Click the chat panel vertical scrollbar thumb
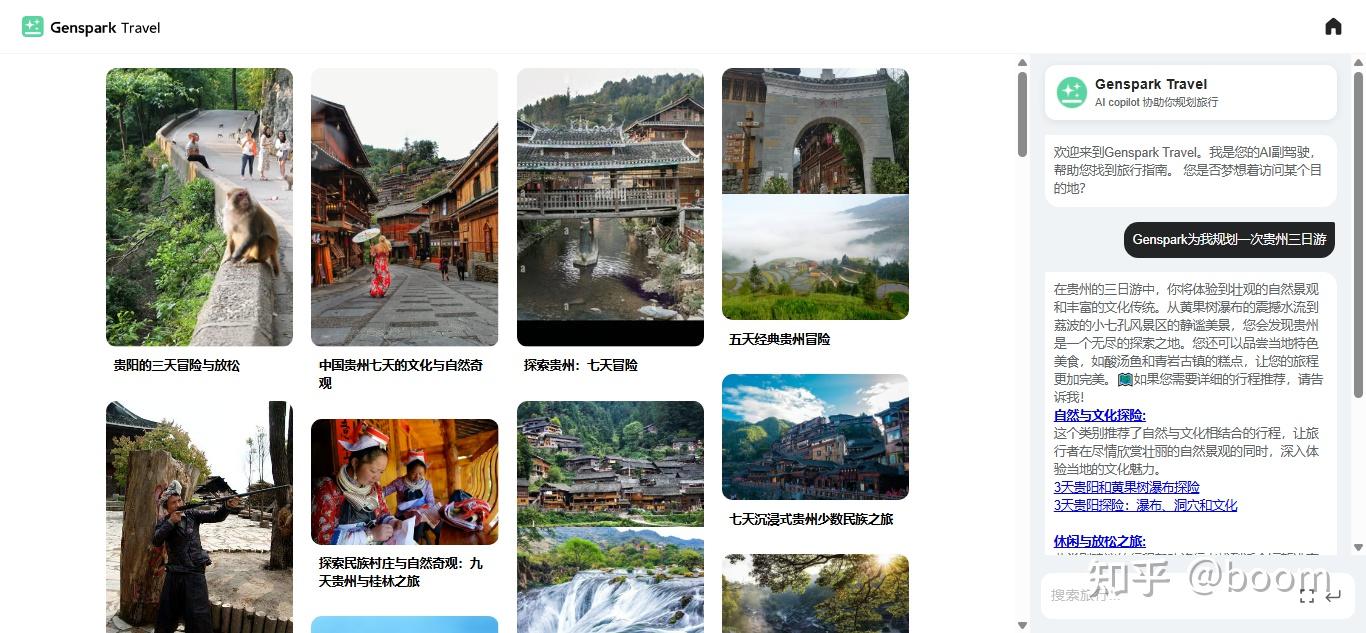1366x633 pixels. tap(1358, 235)
